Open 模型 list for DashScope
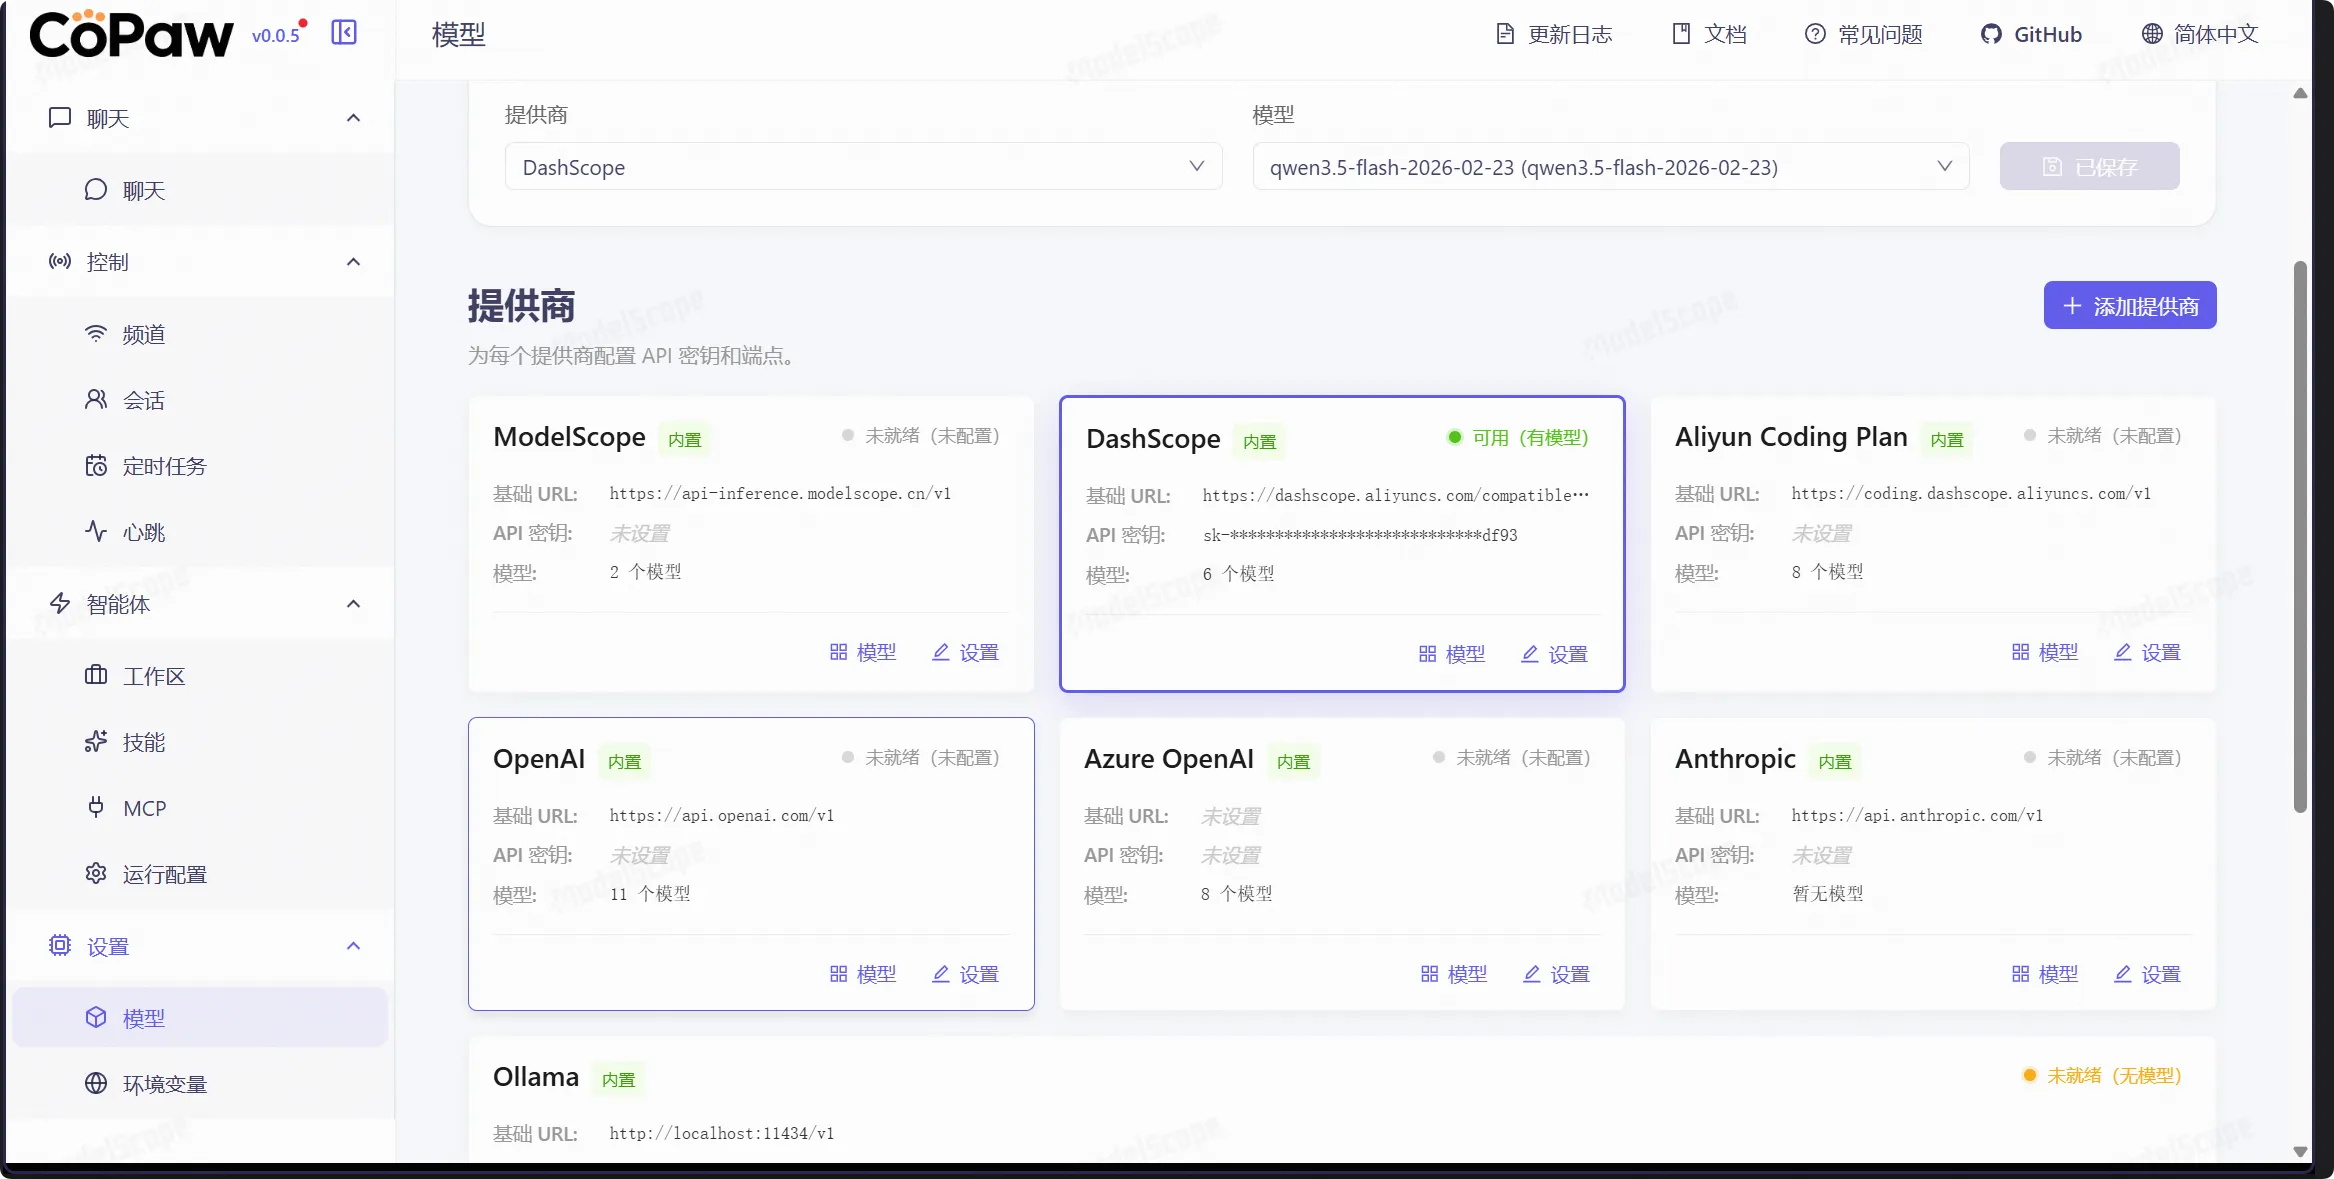The image size is (2334, 1179). point(1452,654)
